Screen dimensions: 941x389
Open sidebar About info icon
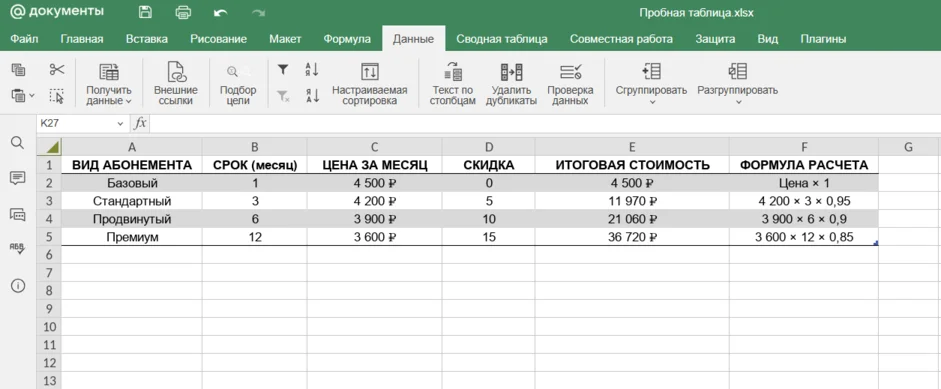coord(18,286)
